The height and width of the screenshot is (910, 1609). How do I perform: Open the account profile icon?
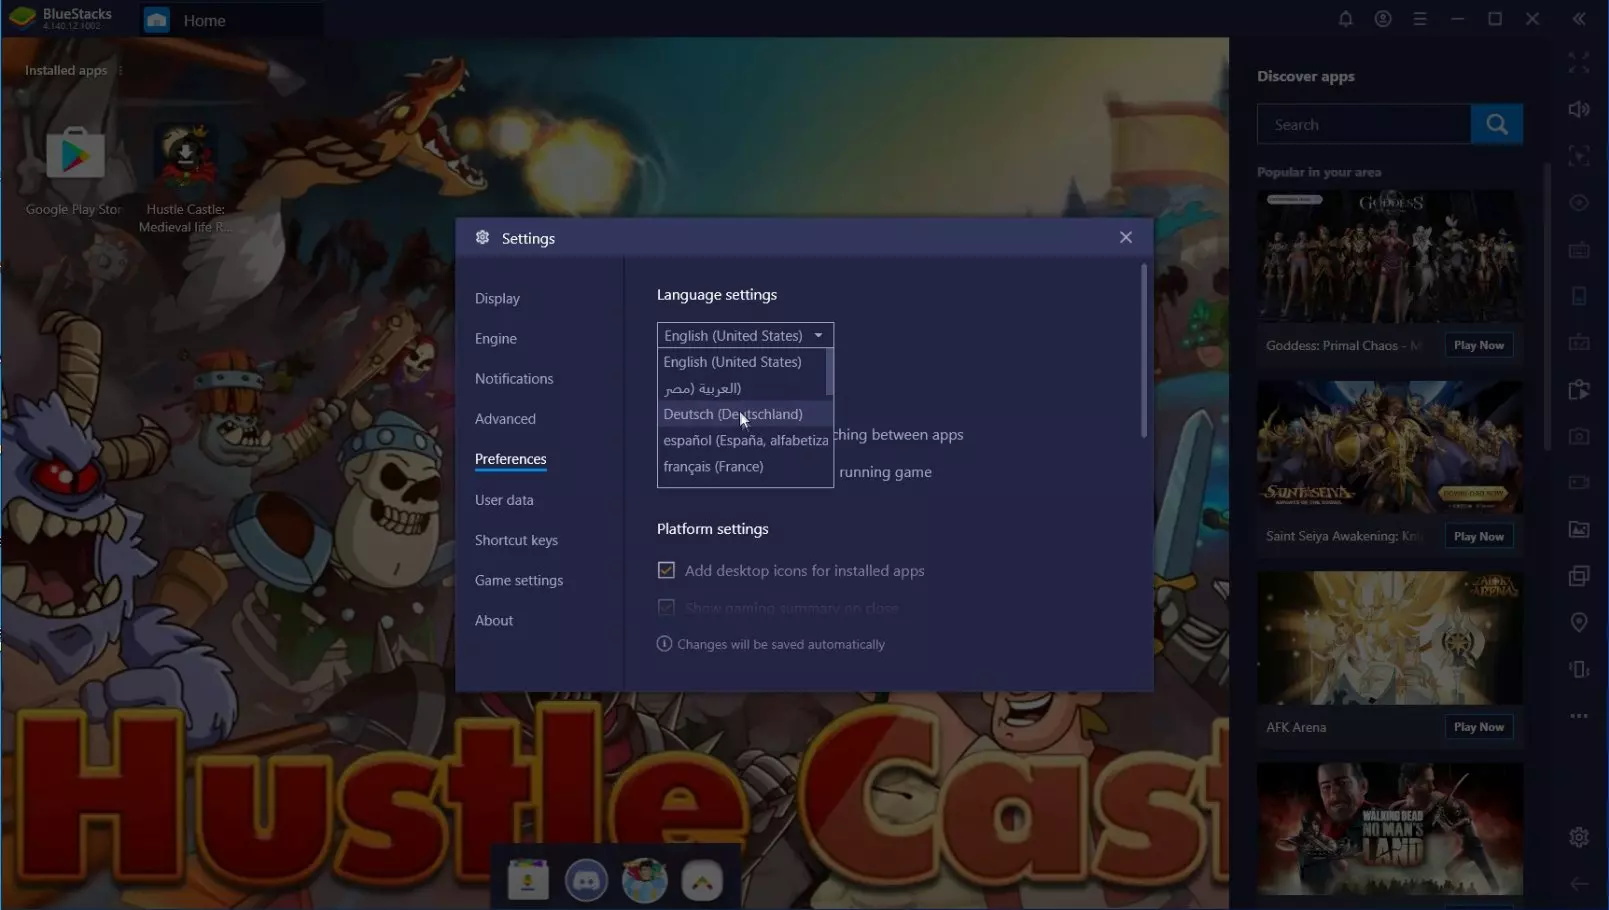[1383, 19]
